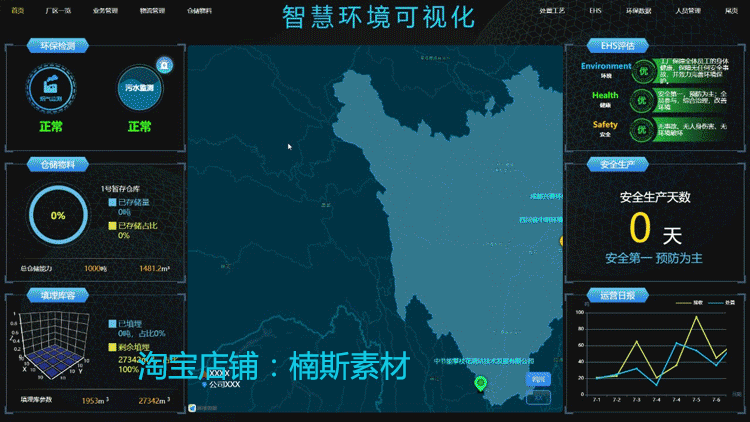Click the Environment 优 rating badge
This screenshot has height=422, width=750.
[x=643, y=71]
